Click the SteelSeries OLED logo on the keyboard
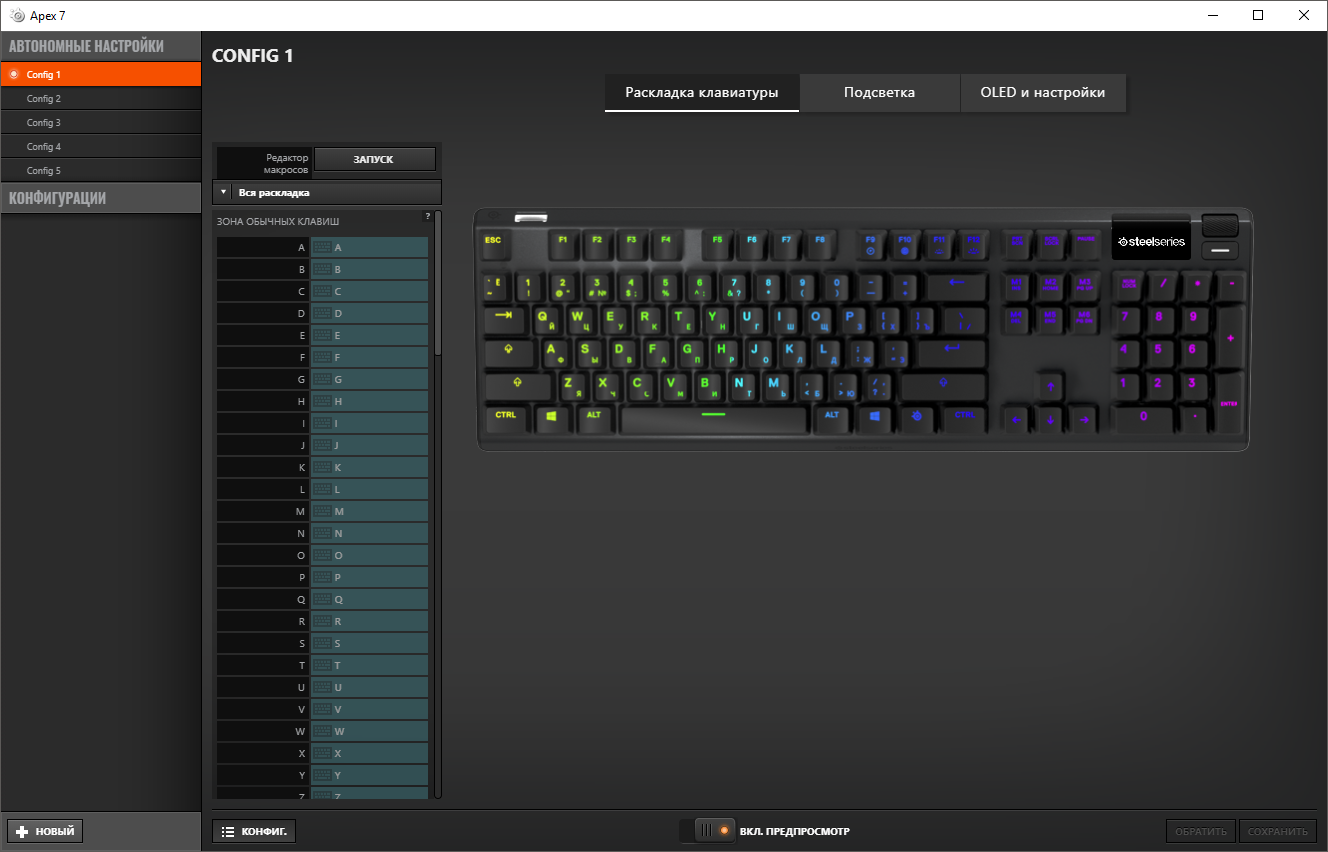1328x852 pixels. [x=1150, y=239]
